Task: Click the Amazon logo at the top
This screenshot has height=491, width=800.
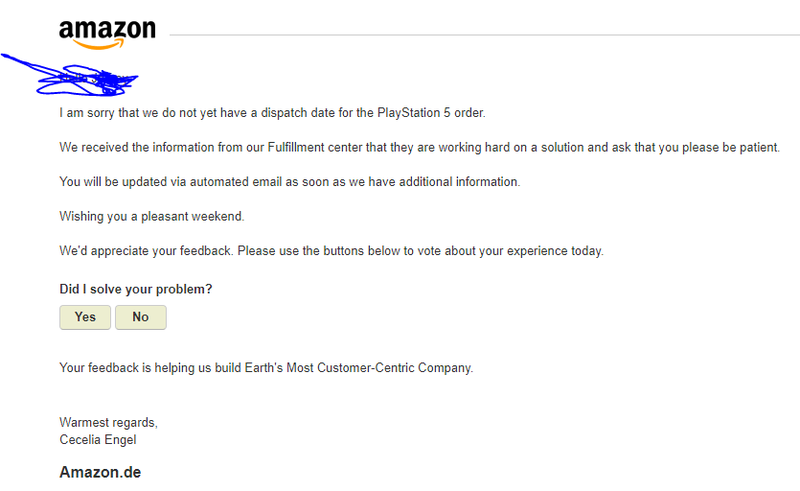Action: (107, 31)
